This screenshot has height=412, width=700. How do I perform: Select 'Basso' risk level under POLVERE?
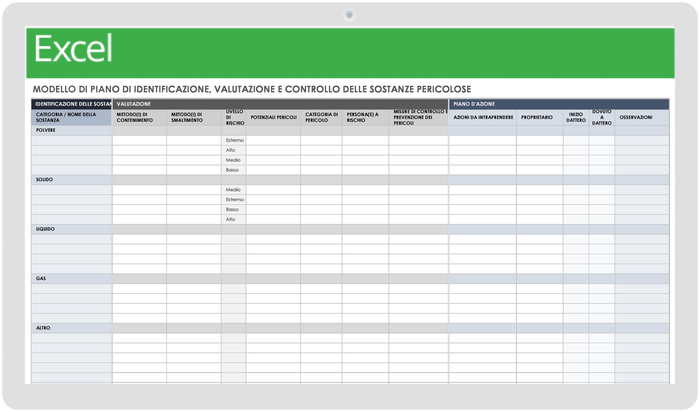click(232, 170)
